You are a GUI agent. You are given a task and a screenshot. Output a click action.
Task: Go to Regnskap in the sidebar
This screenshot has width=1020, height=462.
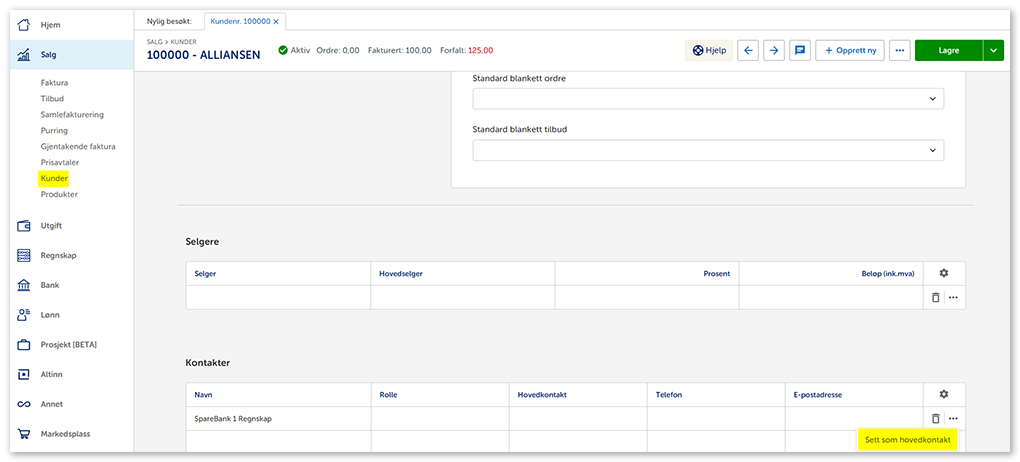(x=57, y=255)
